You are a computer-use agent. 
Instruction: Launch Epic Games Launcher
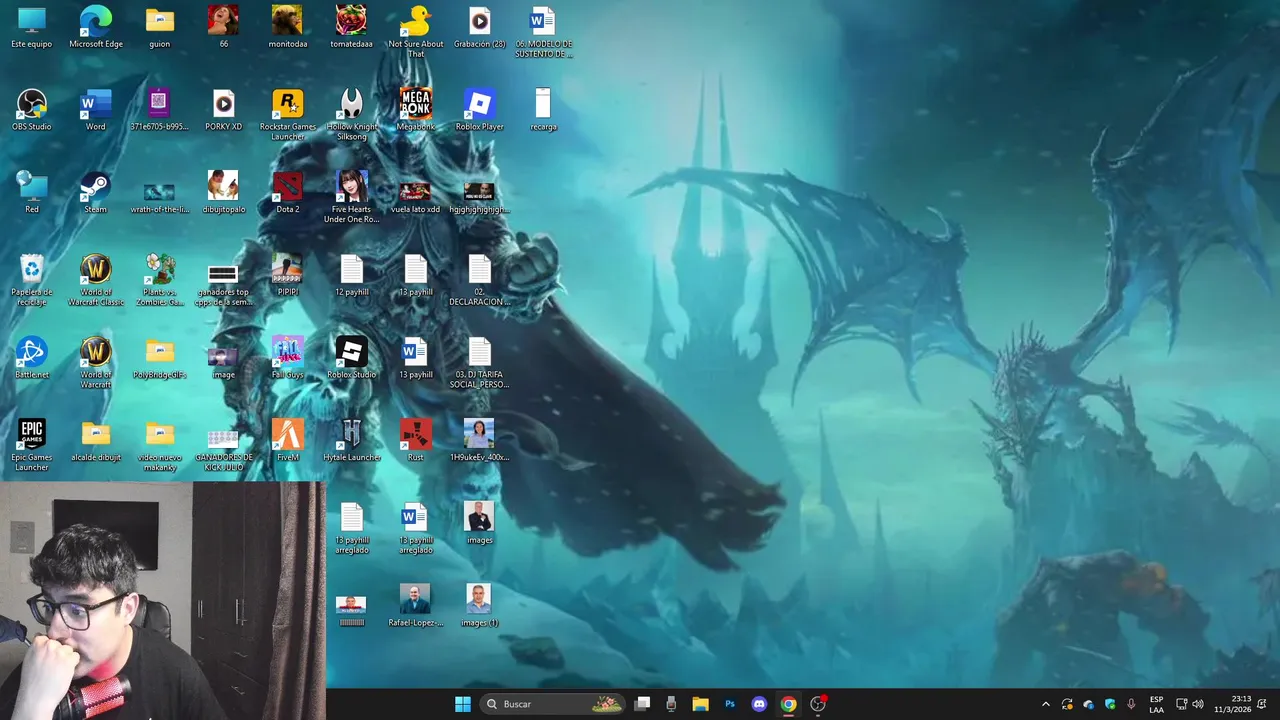pyautogui.click(x=32, y=445)
